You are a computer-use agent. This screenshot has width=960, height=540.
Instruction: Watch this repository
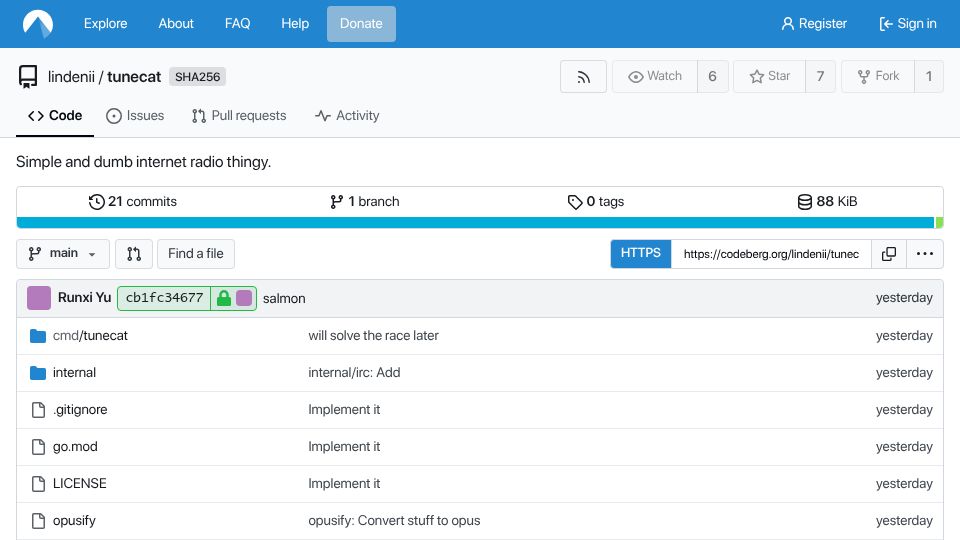[654, 77]
